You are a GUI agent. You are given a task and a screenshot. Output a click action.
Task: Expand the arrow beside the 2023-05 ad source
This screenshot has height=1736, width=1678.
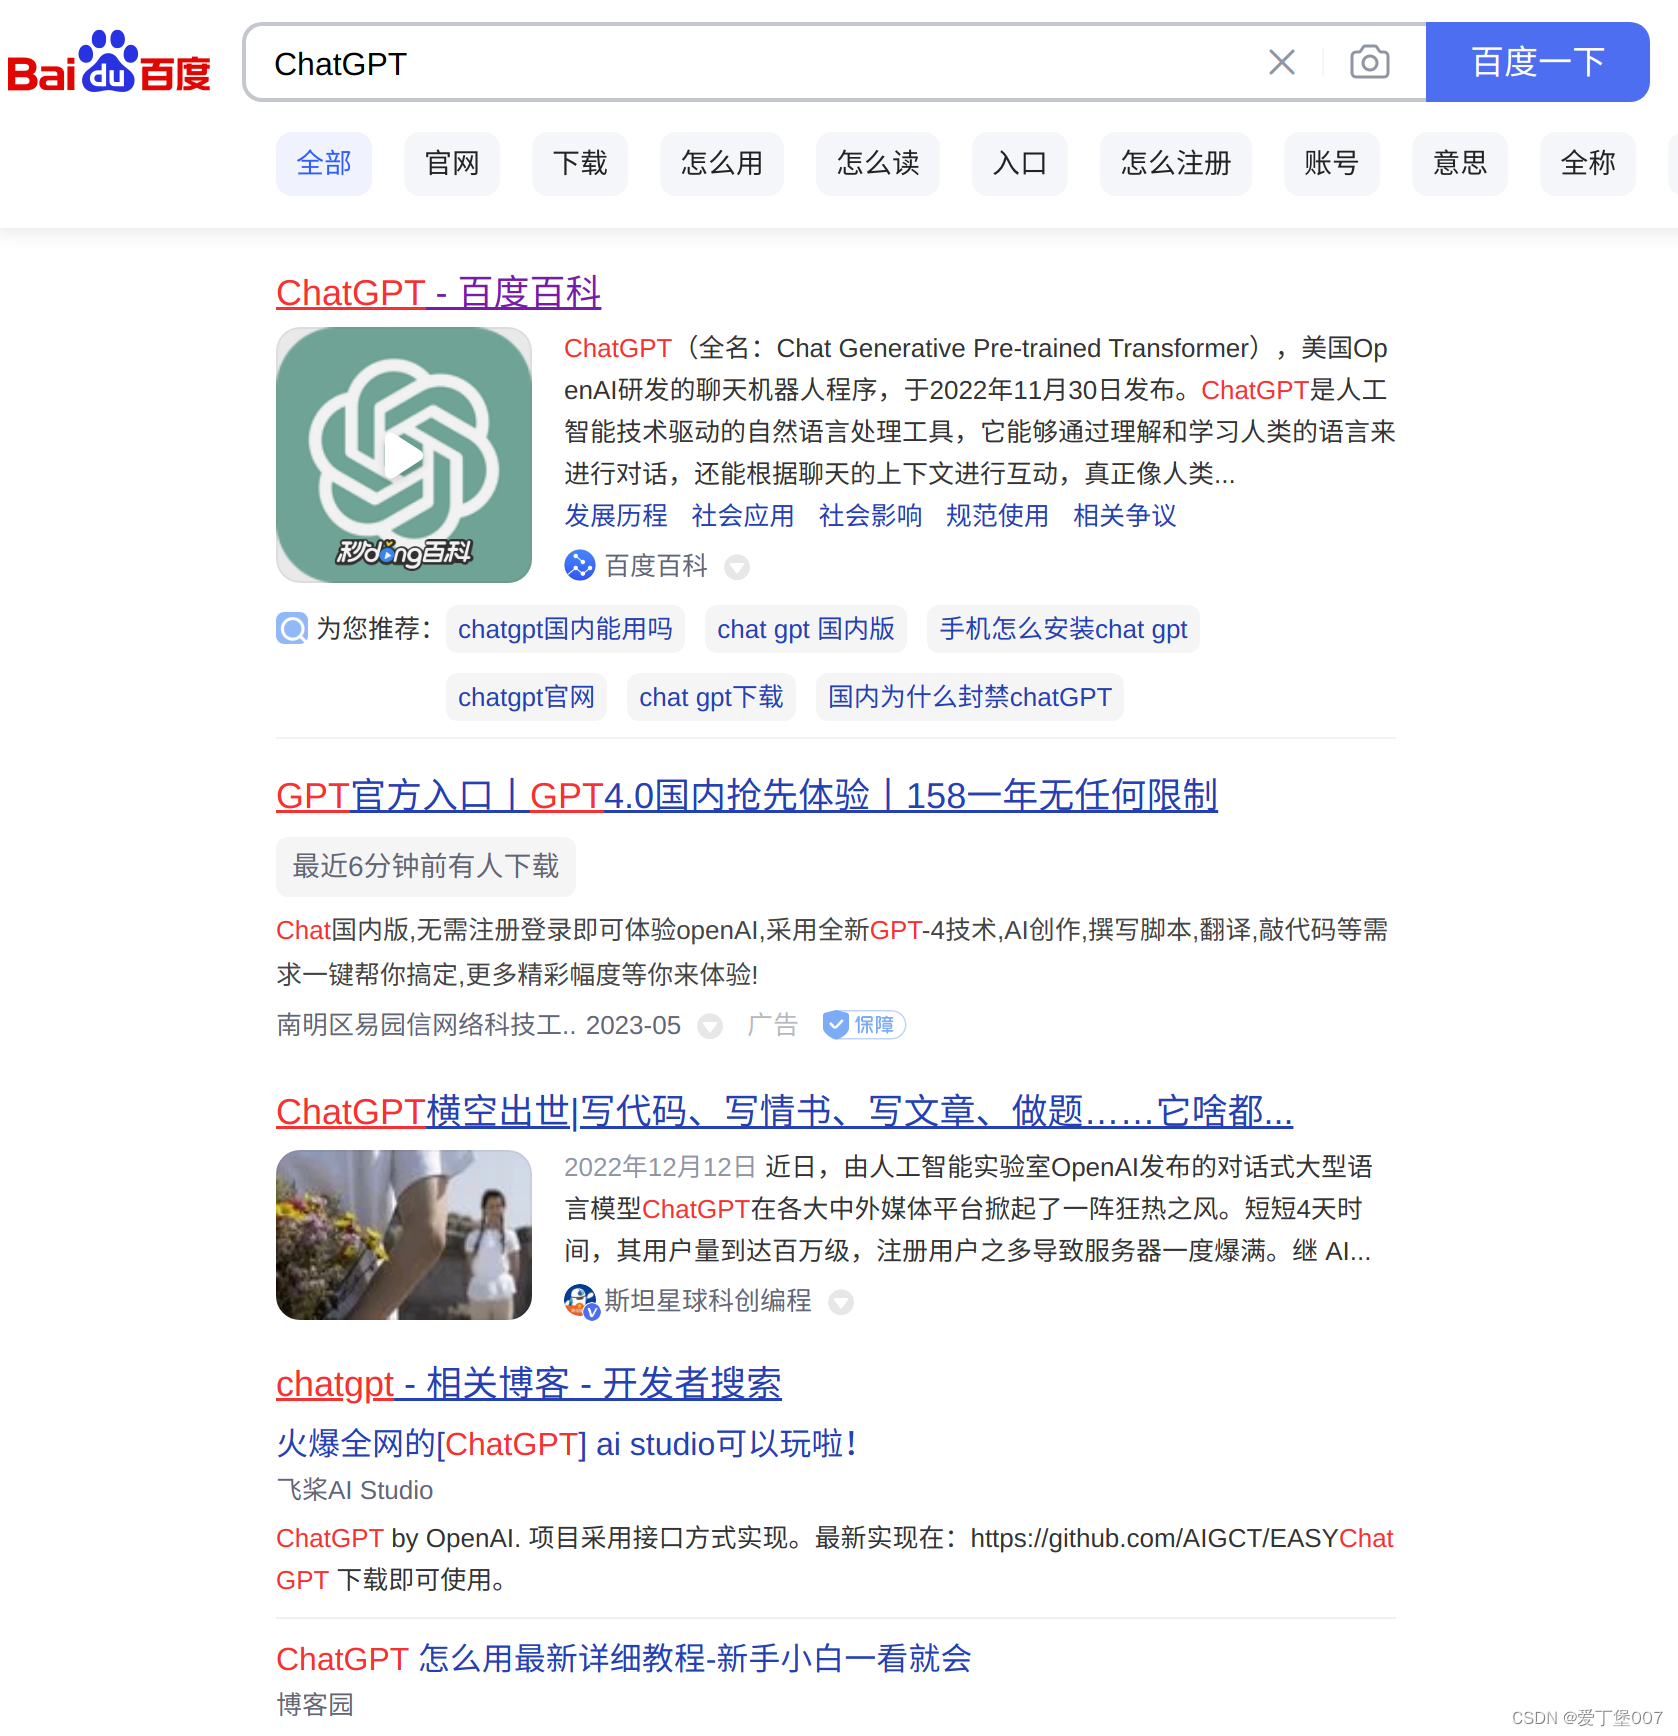pos(710,1026)
